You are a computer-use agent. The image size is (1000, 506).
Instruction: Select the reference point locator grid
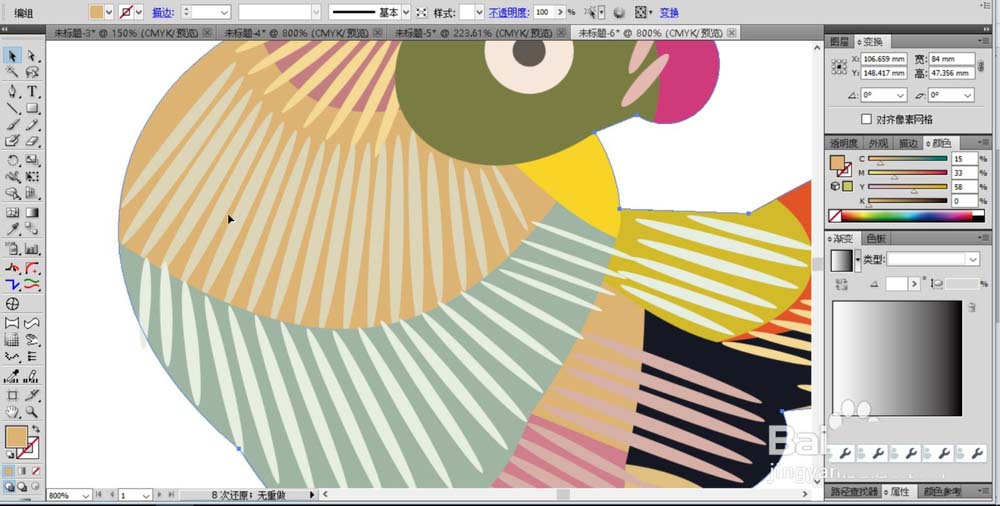click(x=839, y=66)
